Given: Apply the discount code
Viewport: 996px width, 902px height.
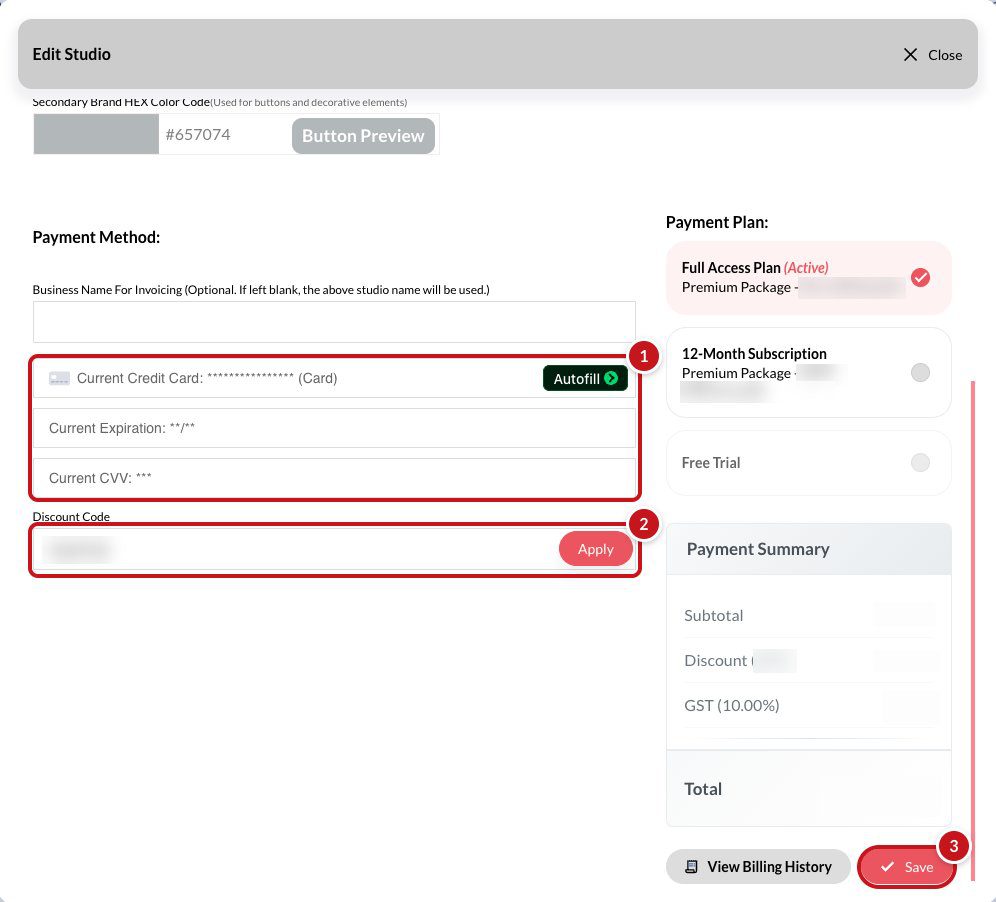Looking at the screenshot, I should click(595, 549).
